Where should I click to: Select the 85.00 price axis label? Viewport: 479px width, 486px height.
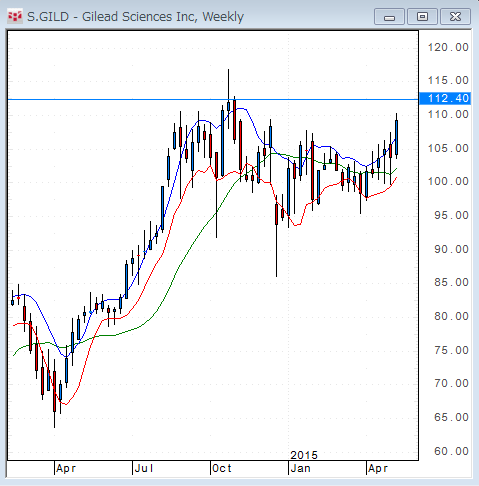click(451, 282)
